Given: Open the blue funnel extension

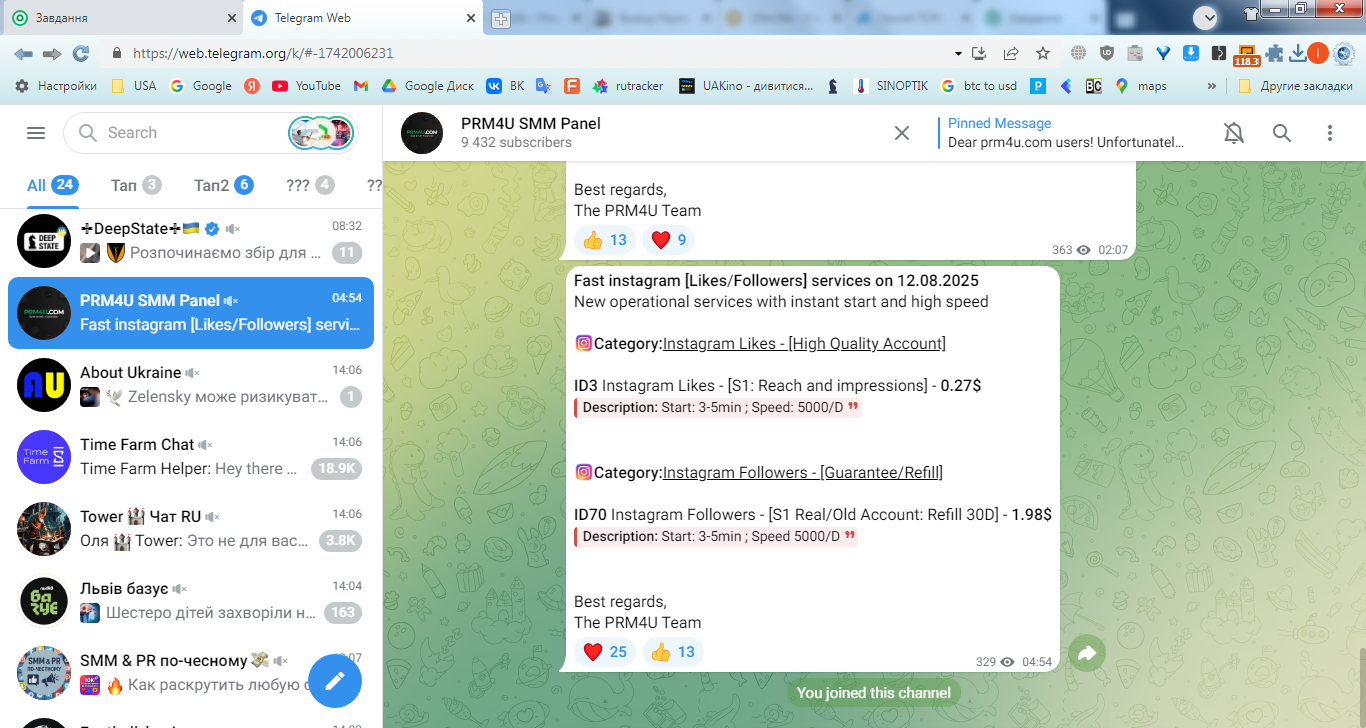Looking at the screenshot, I should click(1163, 53).
